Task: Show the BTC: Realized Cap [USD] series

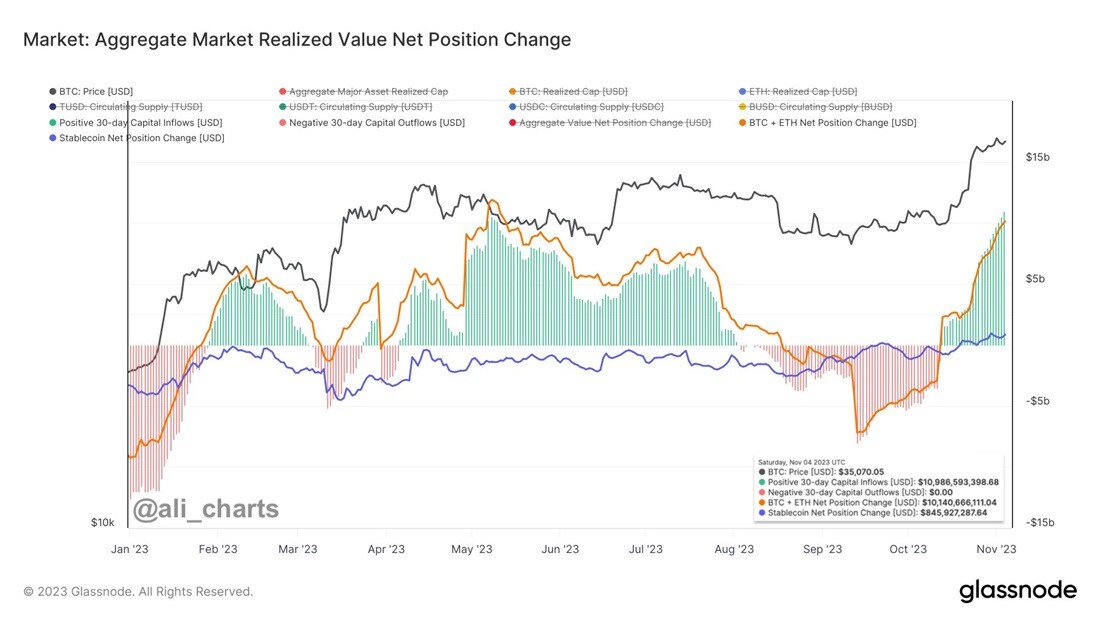Action: (568, 91)
